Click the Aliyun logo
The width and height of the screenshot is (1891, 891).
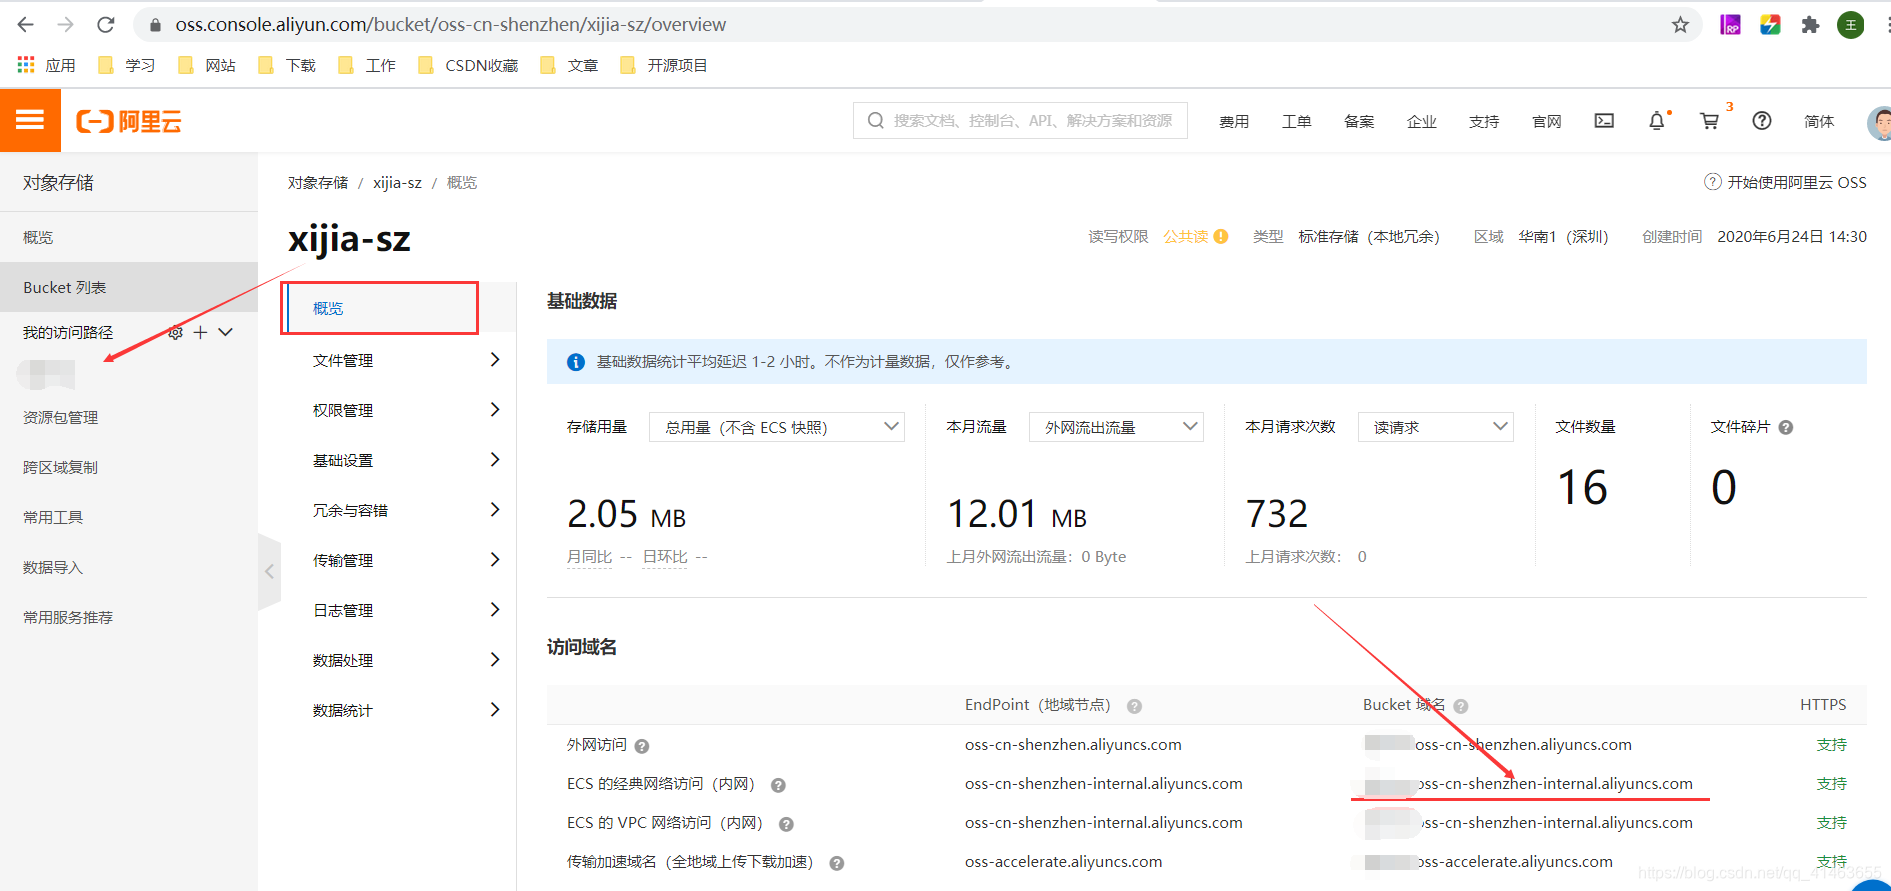pyautogui.click(x=129, y=122)
